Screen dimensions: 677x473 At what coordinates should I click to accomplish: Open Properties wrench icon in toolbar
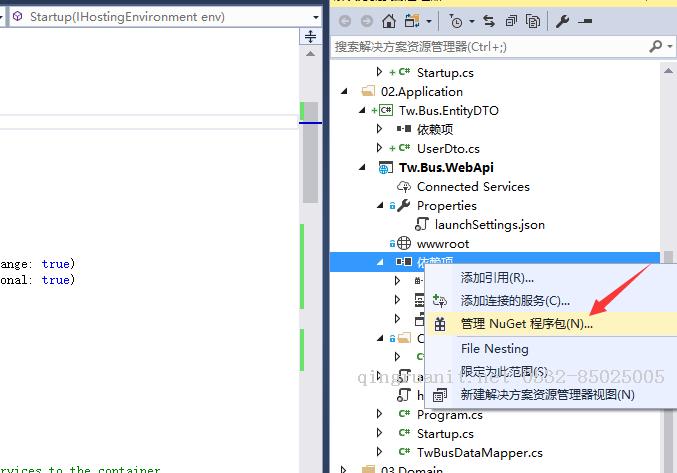pyautogui.click(x=562, y=21)
